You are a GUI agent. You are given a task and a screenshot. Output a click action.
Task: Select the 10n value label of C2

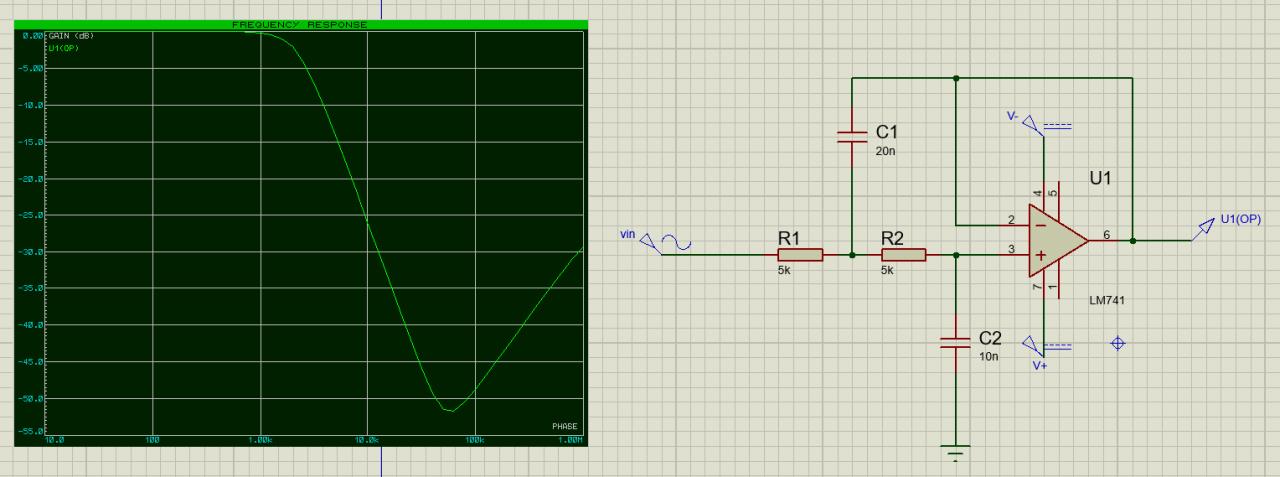point(987,357)
